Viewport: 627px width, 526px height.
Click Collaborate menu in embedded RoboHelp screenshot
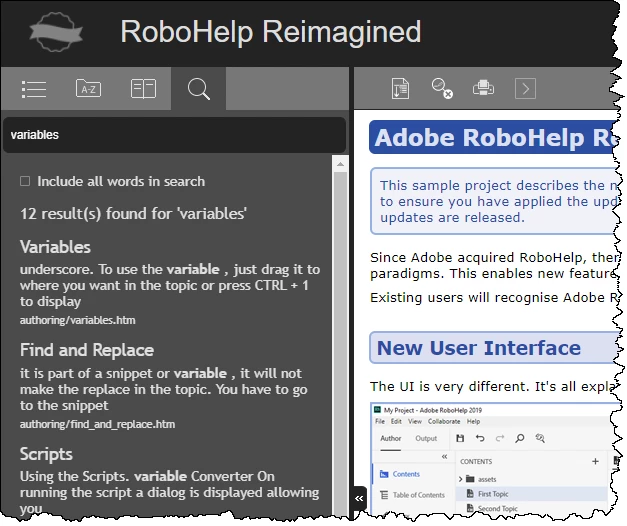click(444, 422)
